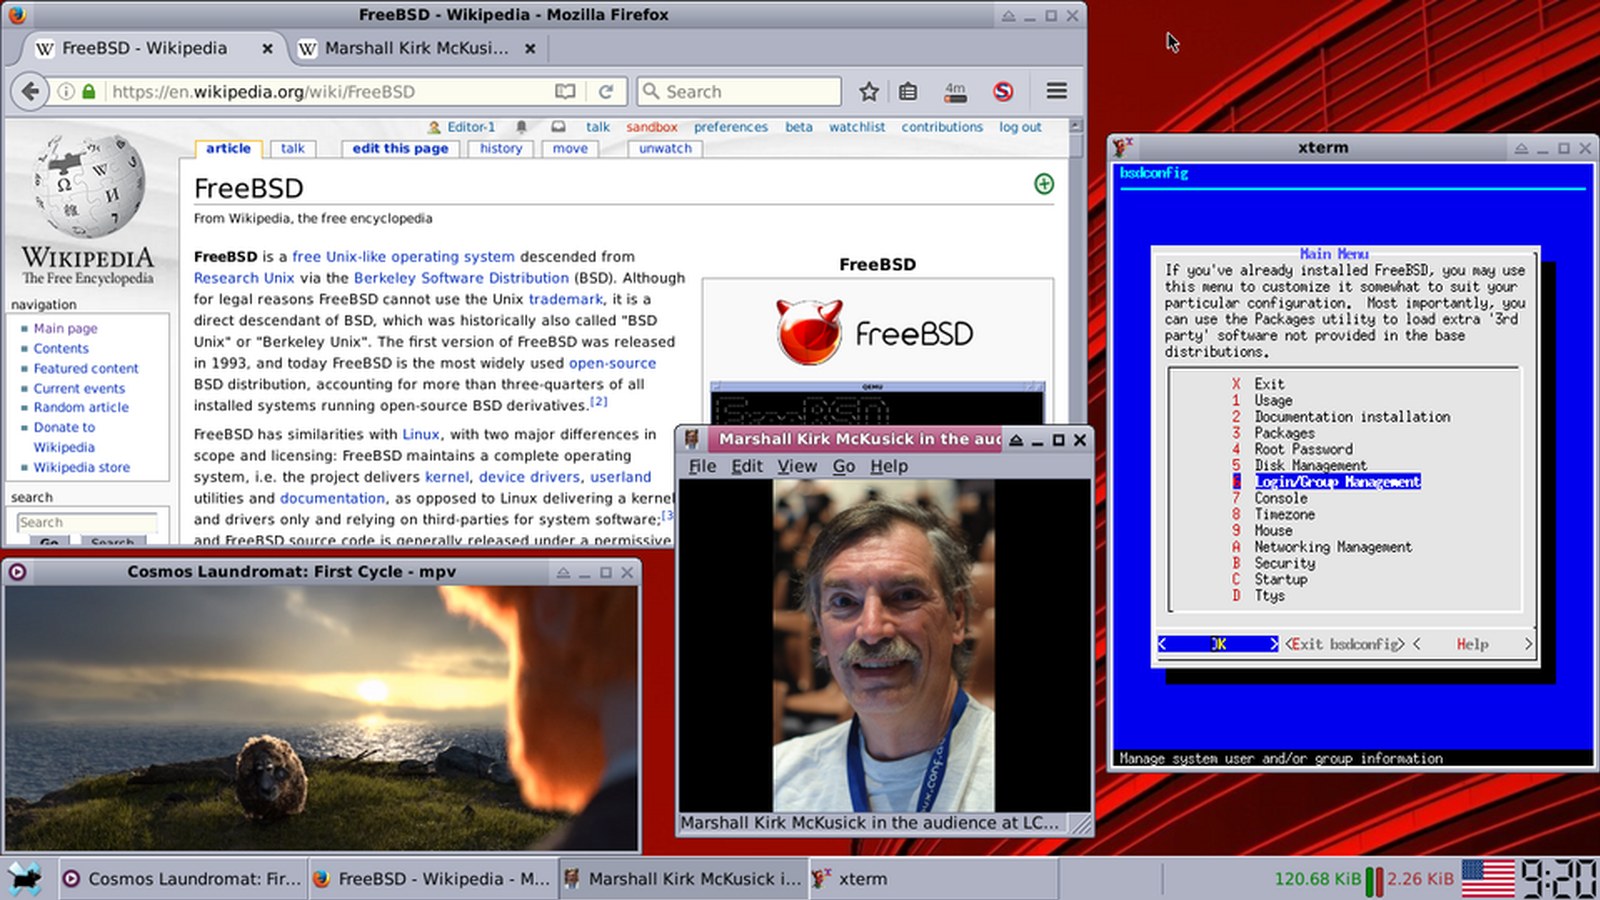Viewport: 1600px width, 900px height.
Task: Close the FreeBSD - Wikipedia tab
Action: point(267,48)
